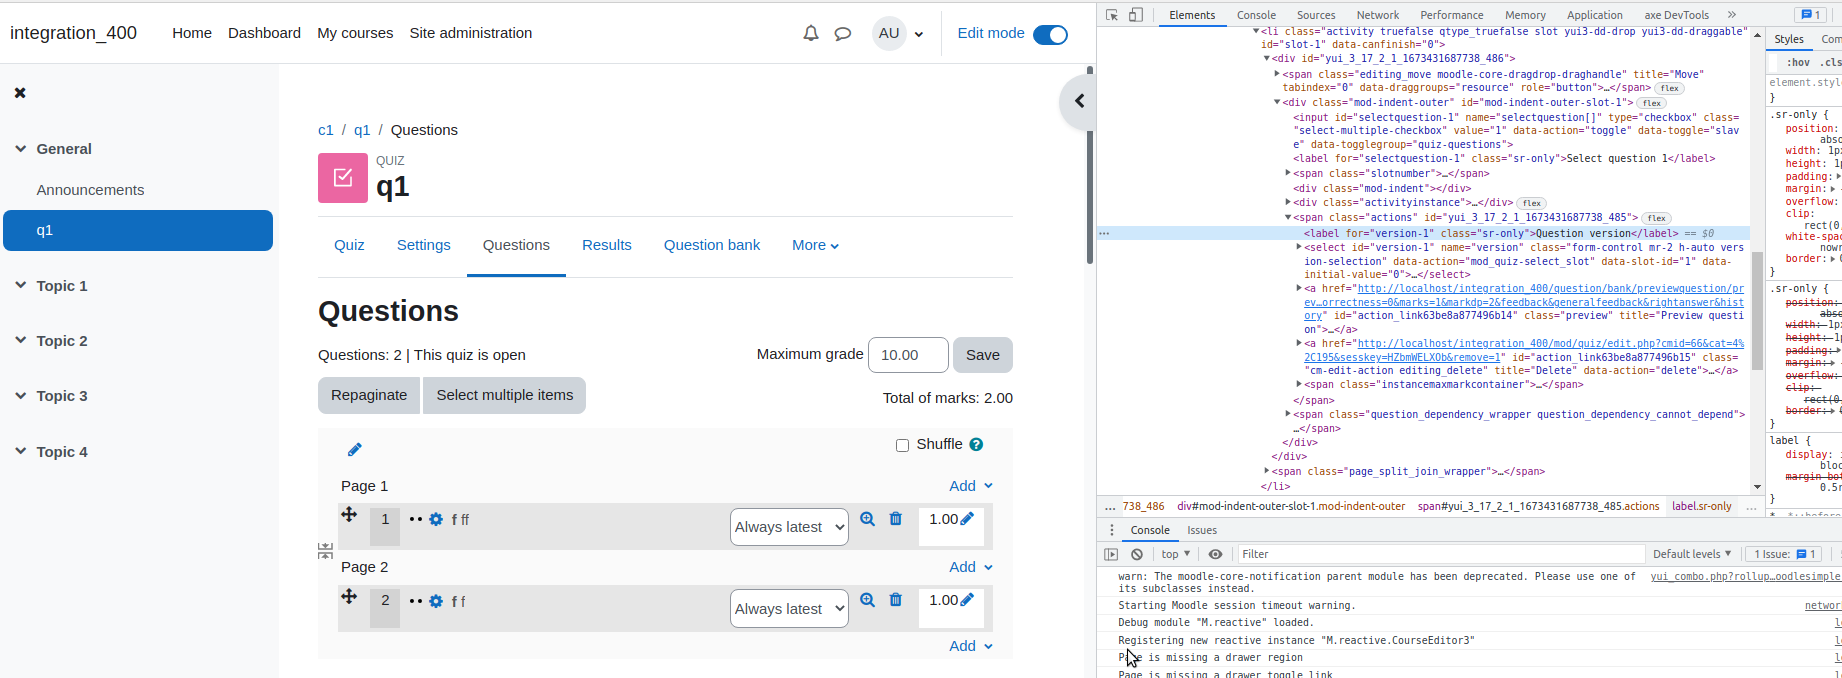The height and width of the screenshot is (678, 1842).
Task: Toggle the DevTools device toolbar
Action: tap(1136, 15)
